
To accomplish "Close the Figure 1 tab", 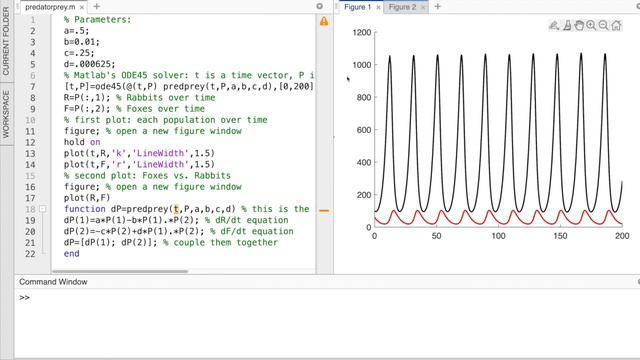I will tap(378, 7).
